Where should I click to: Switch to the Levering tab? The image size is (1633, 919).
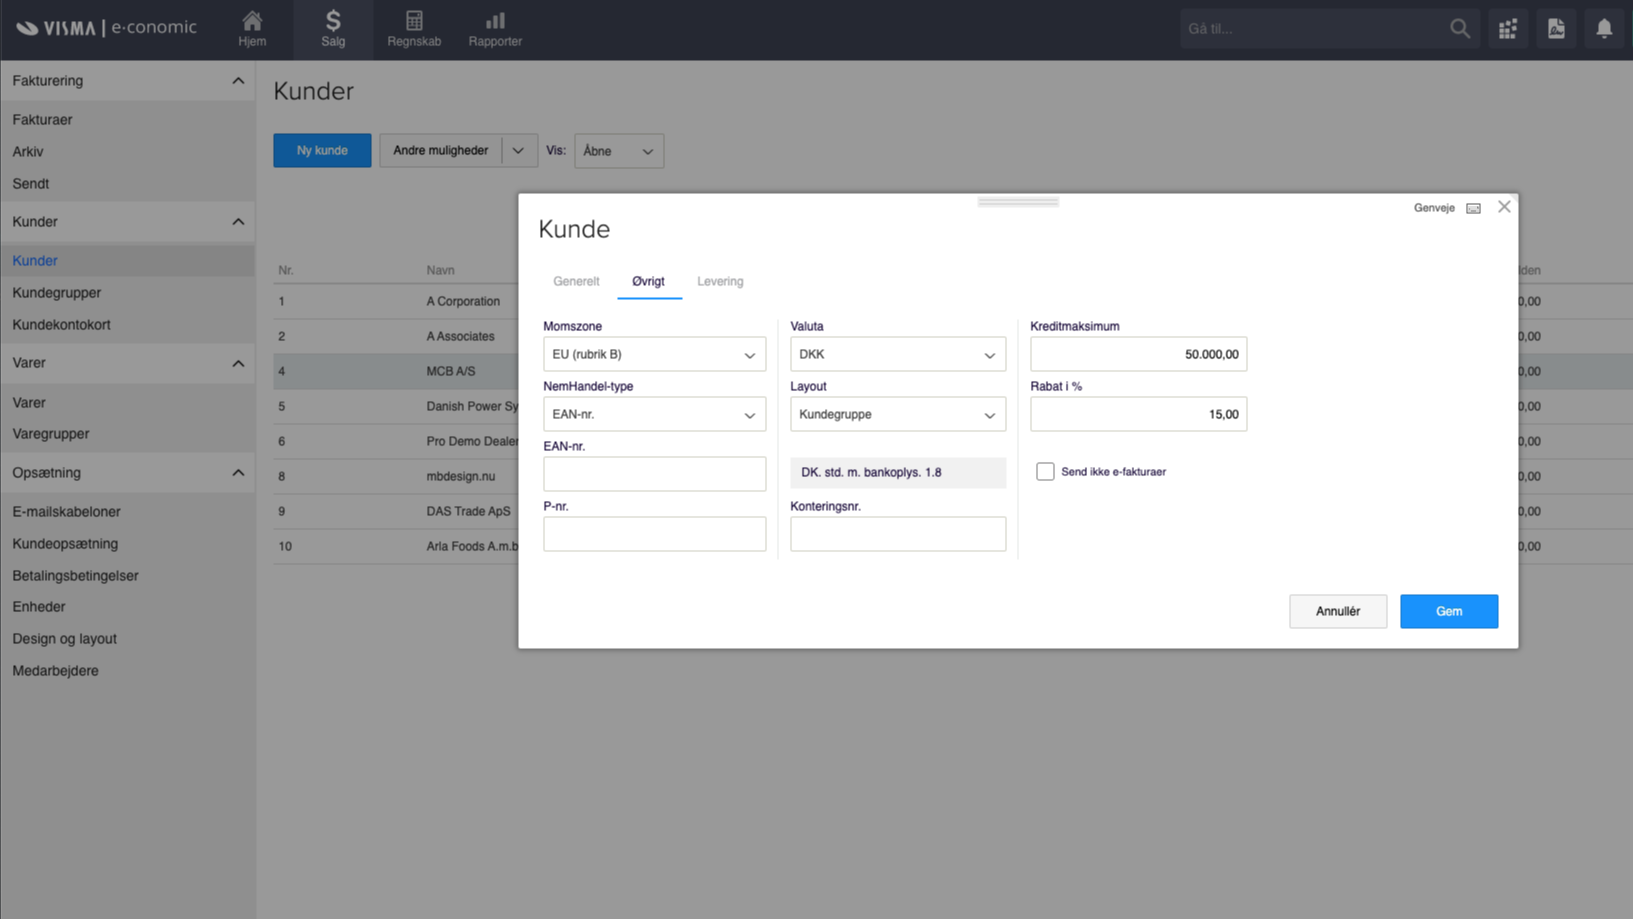tap(720, 282)
